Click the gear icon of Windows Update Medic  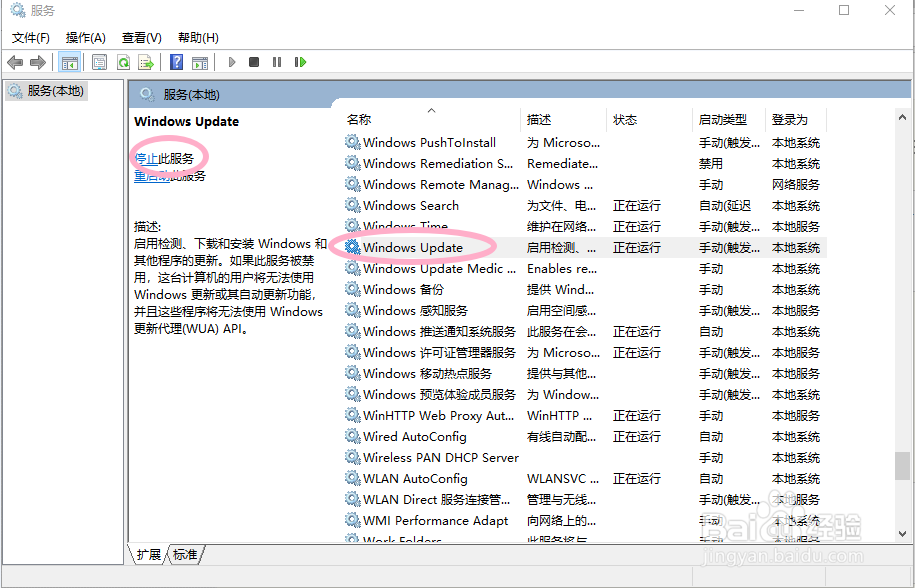(x=352, y=268)
